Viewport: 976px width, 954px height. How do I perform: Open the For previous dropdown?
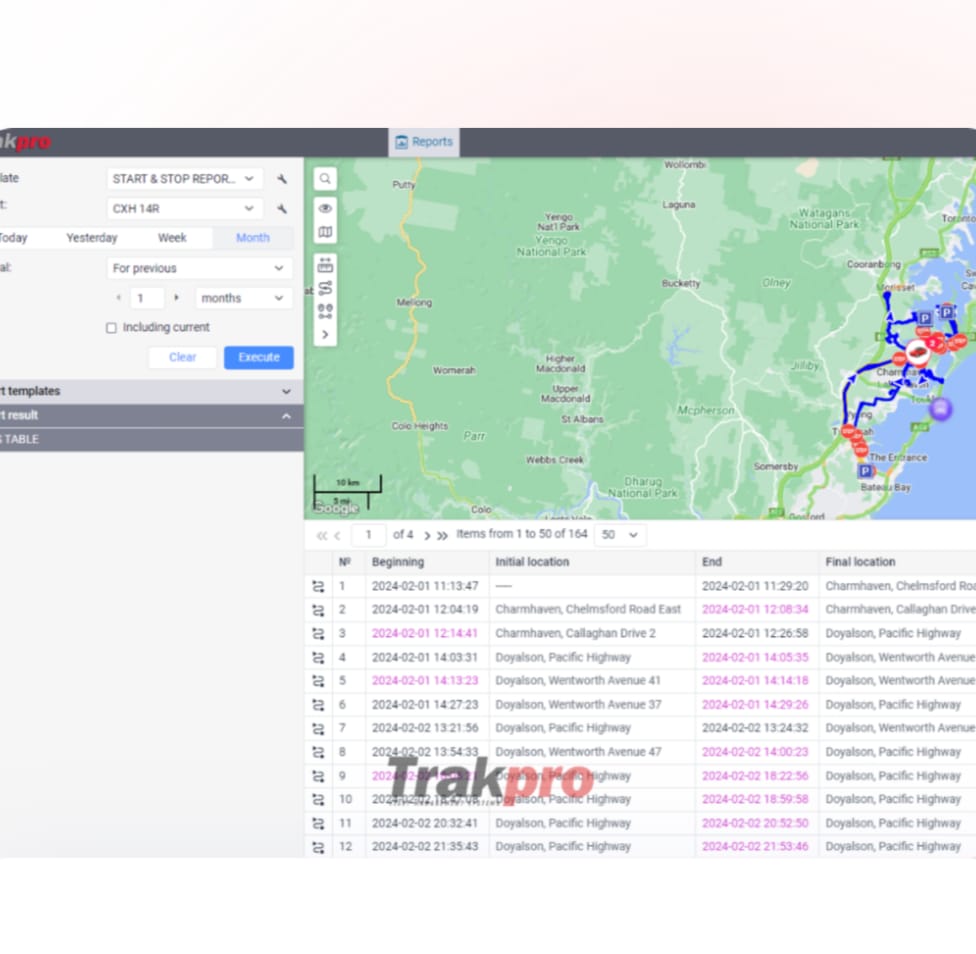point(198,268)
